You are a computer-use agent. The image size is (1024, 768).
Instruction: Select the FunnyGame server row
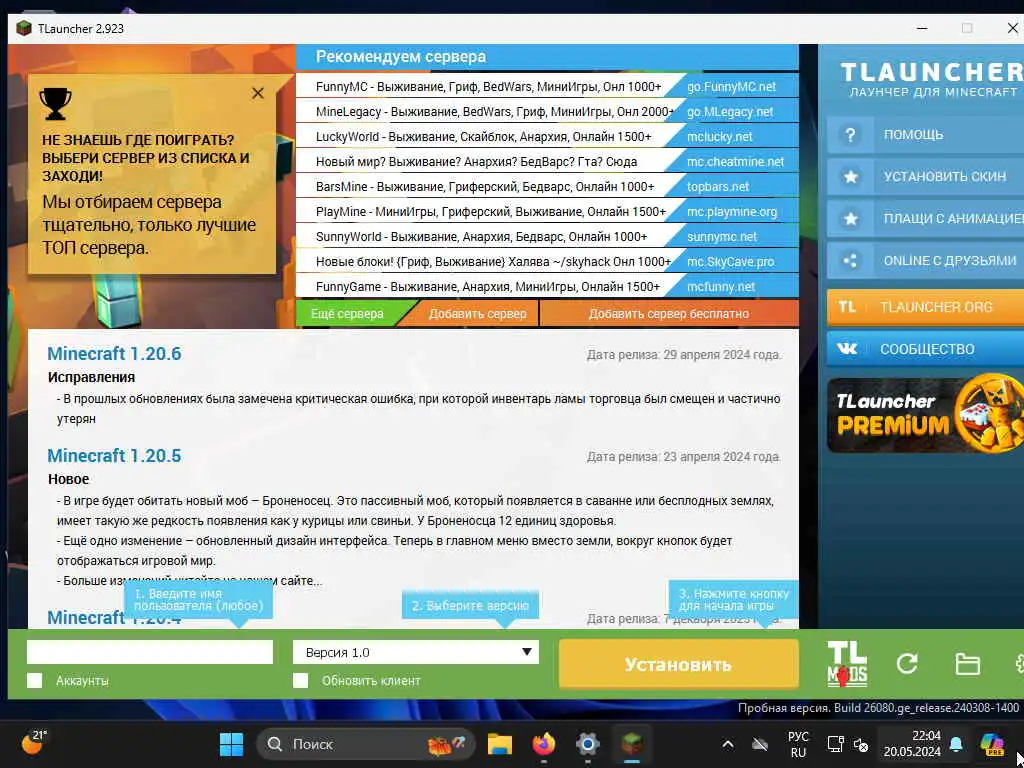(x=547, y=287)
